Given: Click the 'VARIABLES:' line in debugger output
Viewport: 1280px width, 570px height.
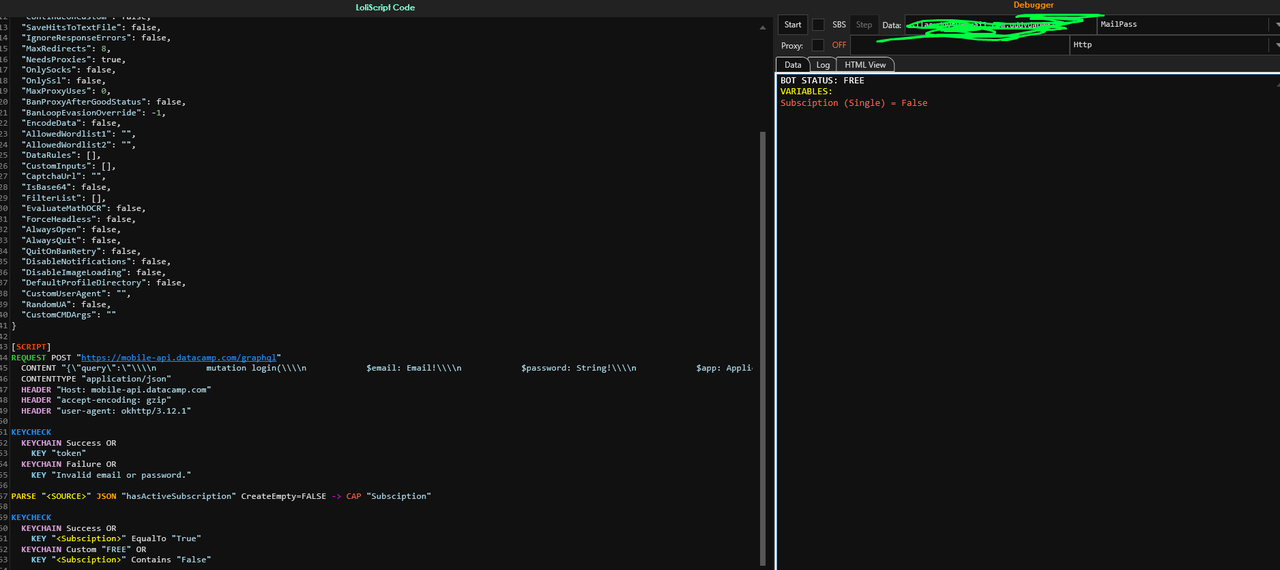Looking at the screenshot, I should point(806,92).
